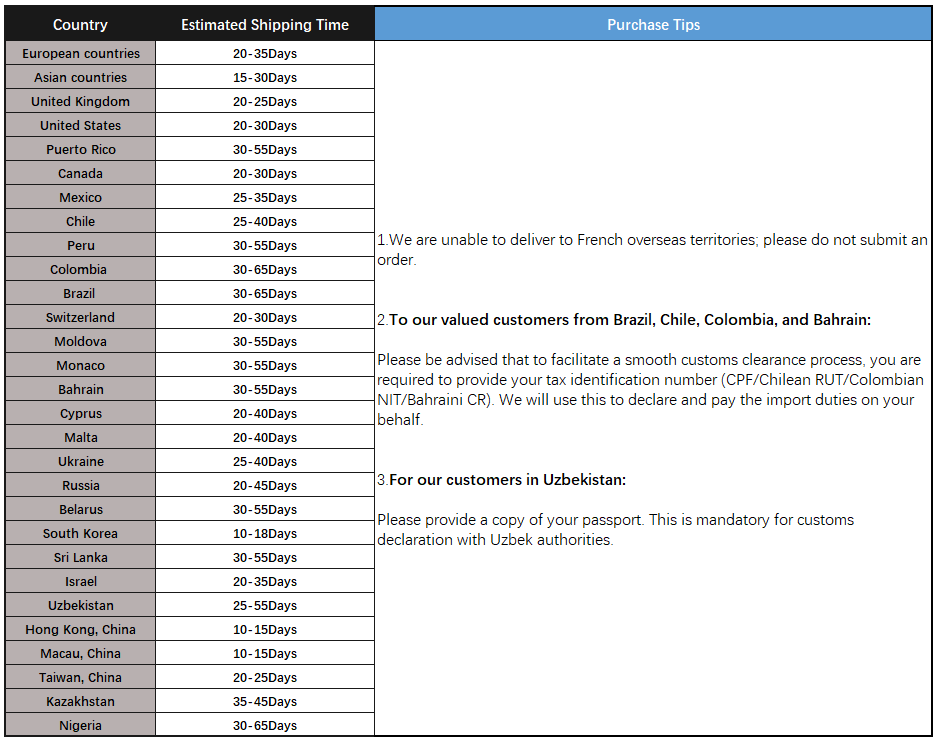Click the South Korea country cell
The width and height of the screenshot is (937, 742).
(80, 534)
